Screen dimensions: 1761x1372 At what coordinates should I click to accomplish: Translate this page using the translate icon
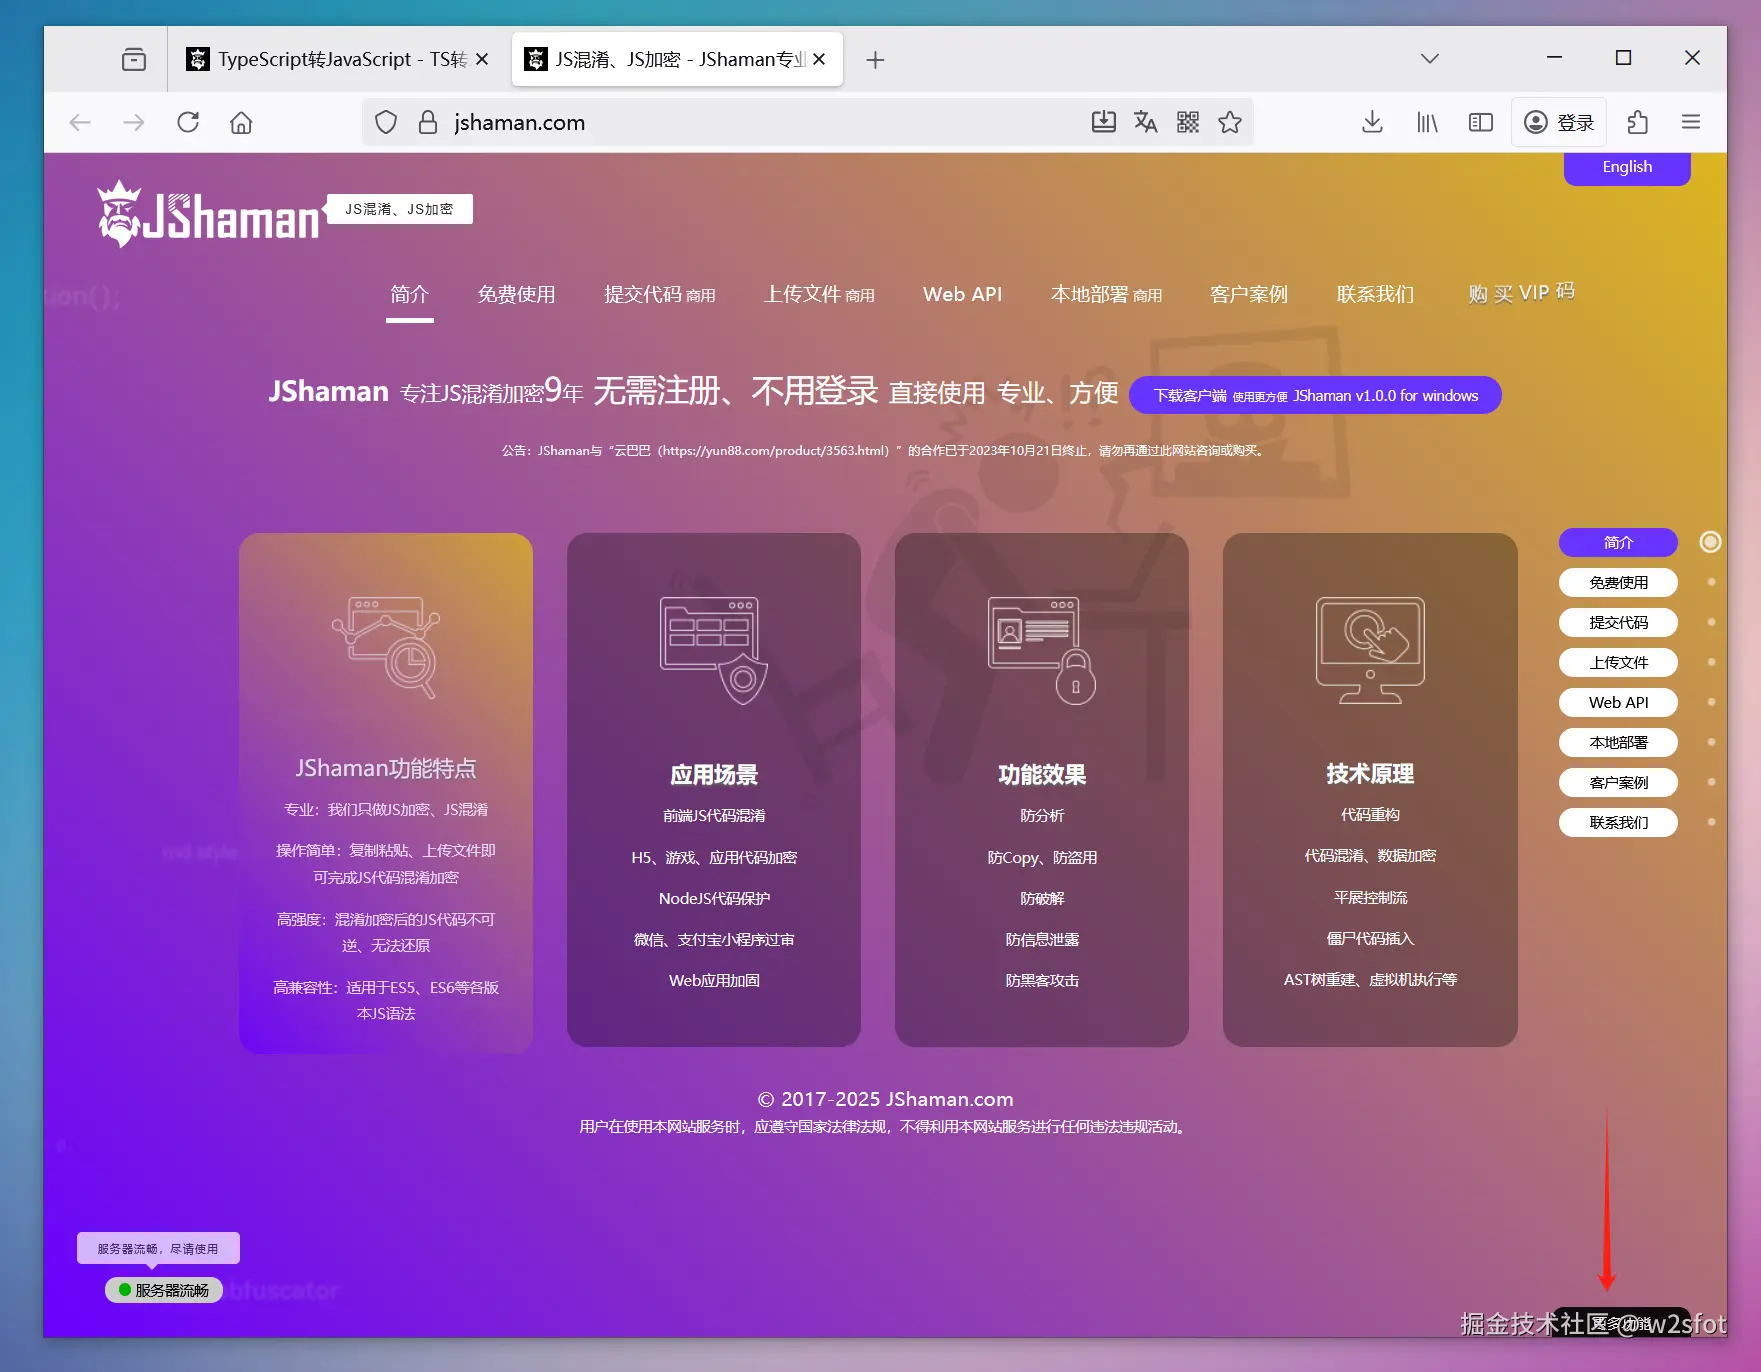(x=1145, y=122)
